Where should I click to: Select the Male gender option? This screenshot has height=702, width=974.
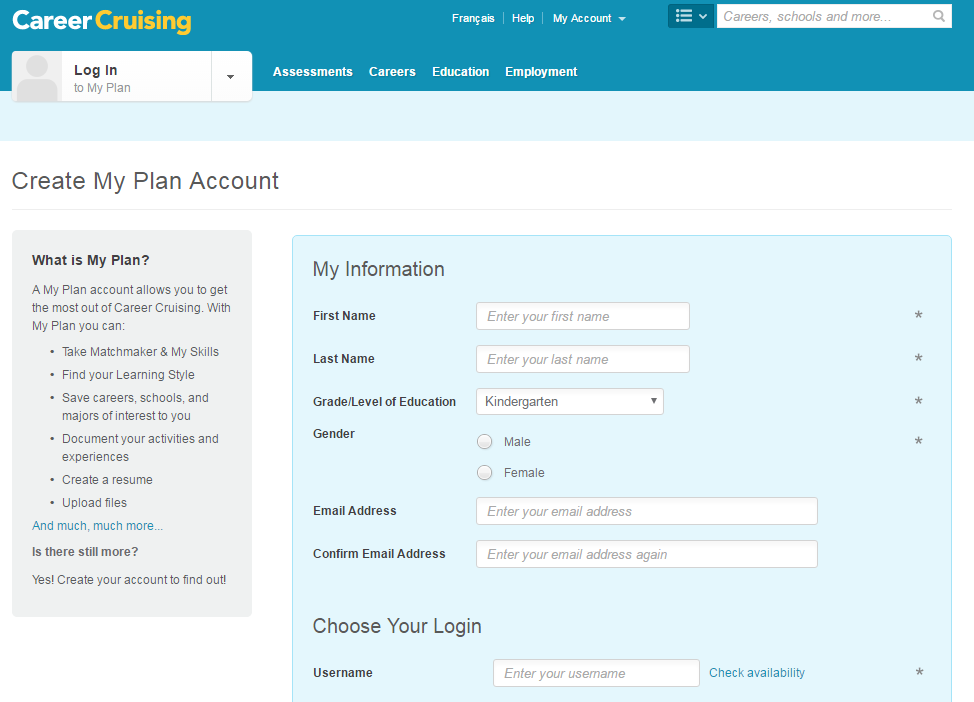click(x=485, y=442)
